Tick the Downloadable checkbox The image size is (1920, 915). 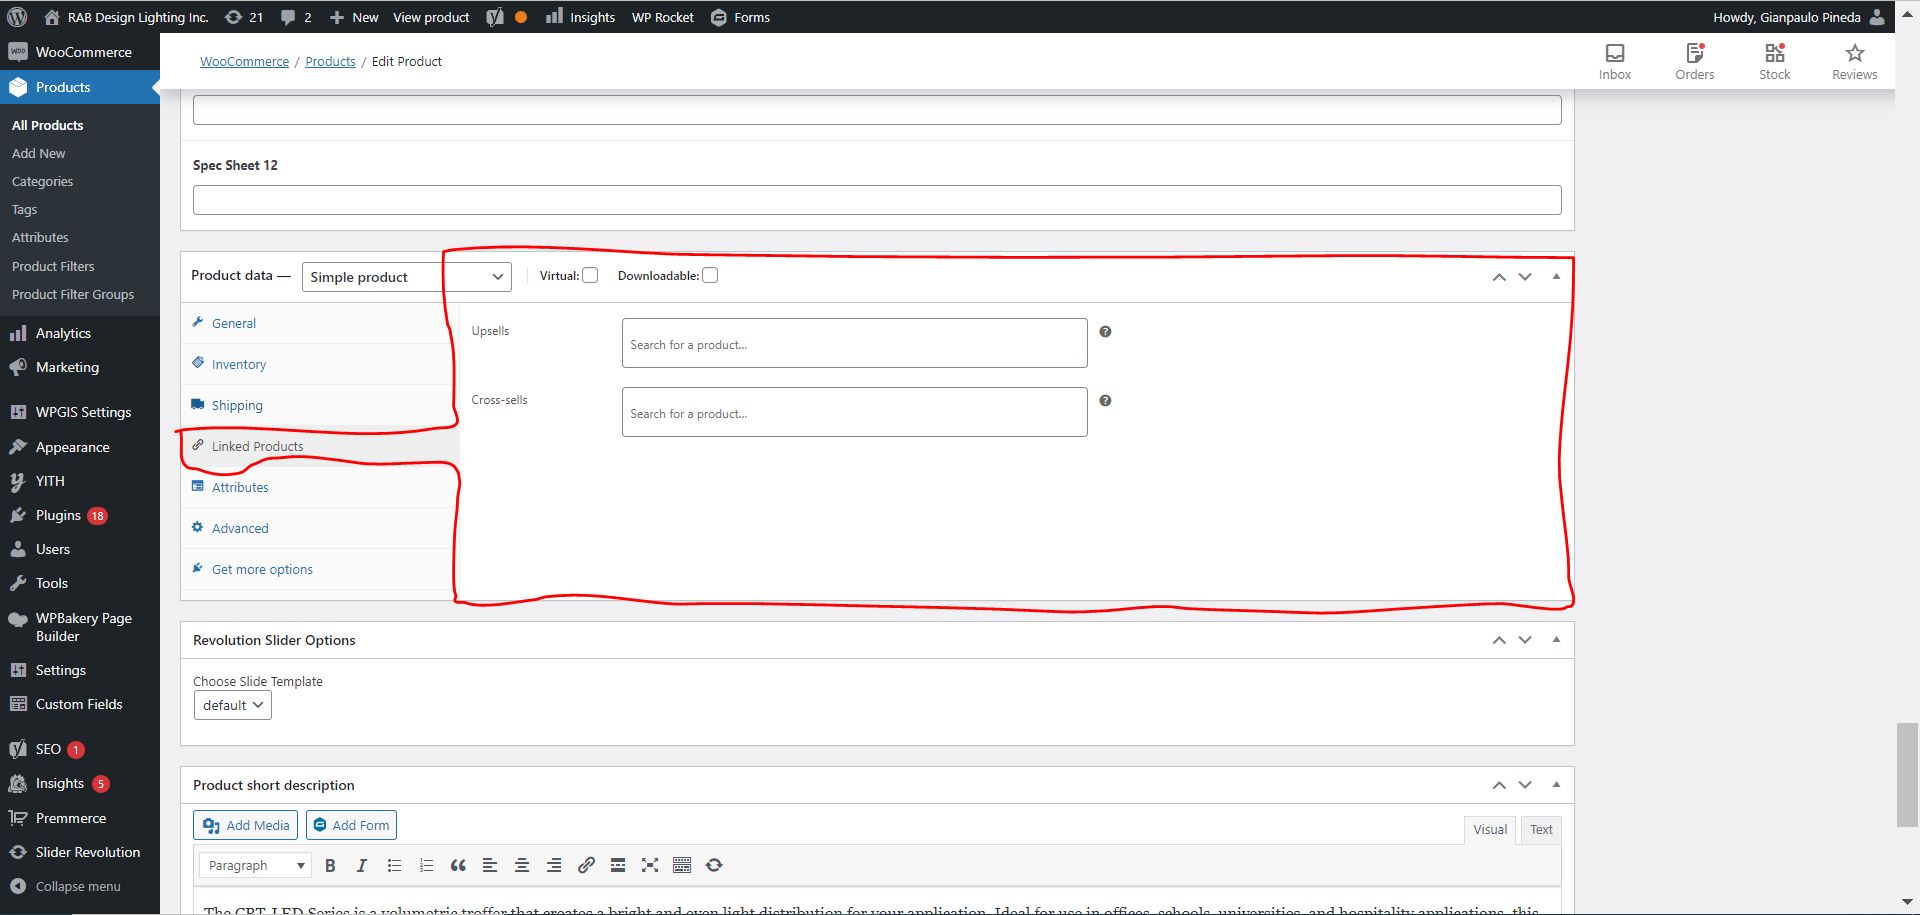(710, 276)
